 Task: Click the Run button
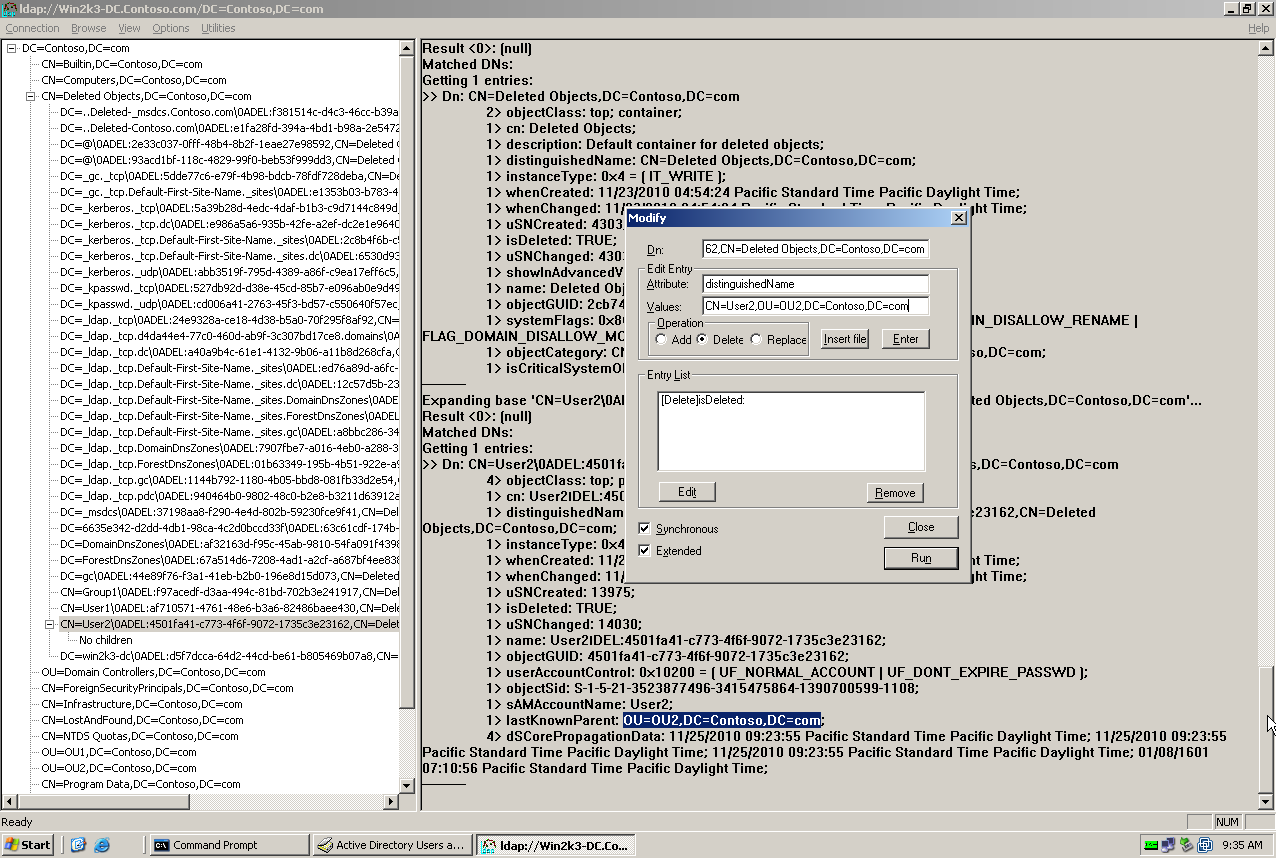[x=921, y=558]
